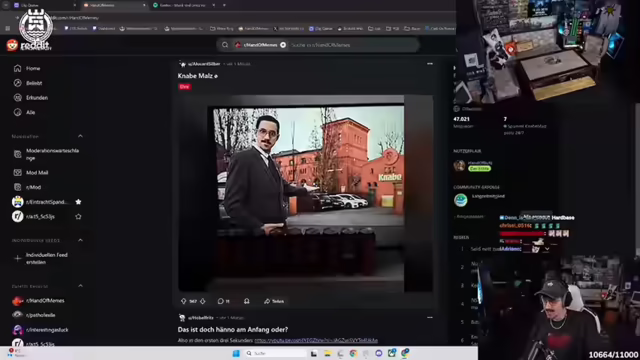Collapse the Individuelle Feeds section chevron
Image resolution: width=640 pixels, height=360 pixels.
80,240
